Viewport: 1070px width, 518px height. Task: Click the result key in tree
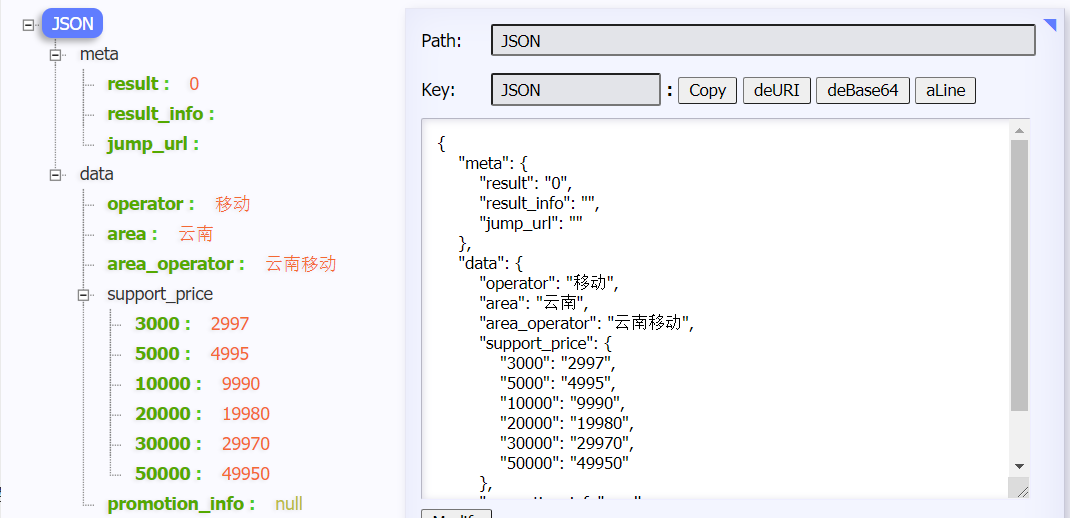coord(138,84)
